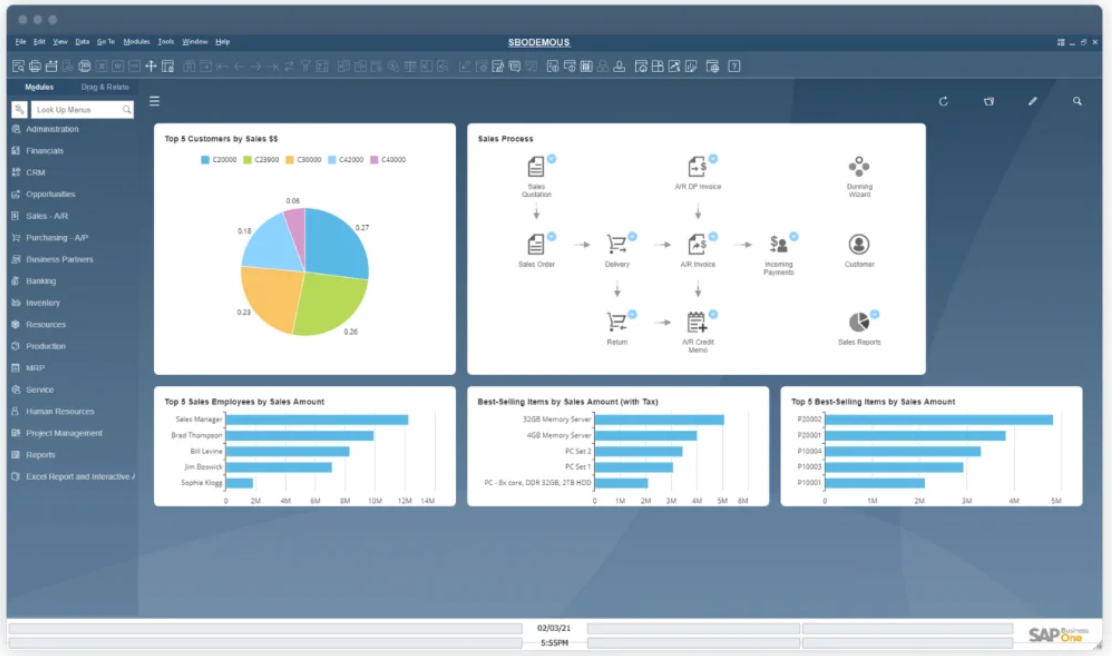This screenshot has width=1112, height=656.
Task: Click the Look Up Menus search field
Action: click(78, 110)
